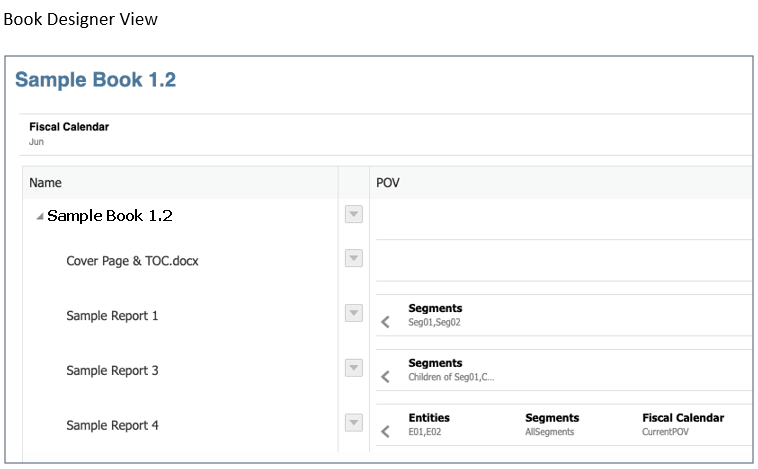Select Sample Report 4 in the tree
The height and width of the screenshot is (469, 758).
pyautogui.click(x=112, y=426)
